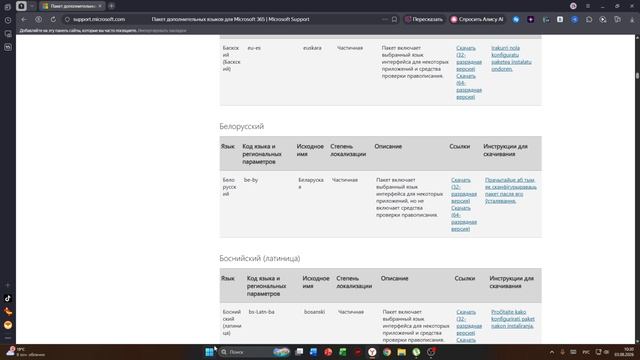Download Belarusian 32-bit version link
The image size is (640, 360).
(x=464, y=190)
